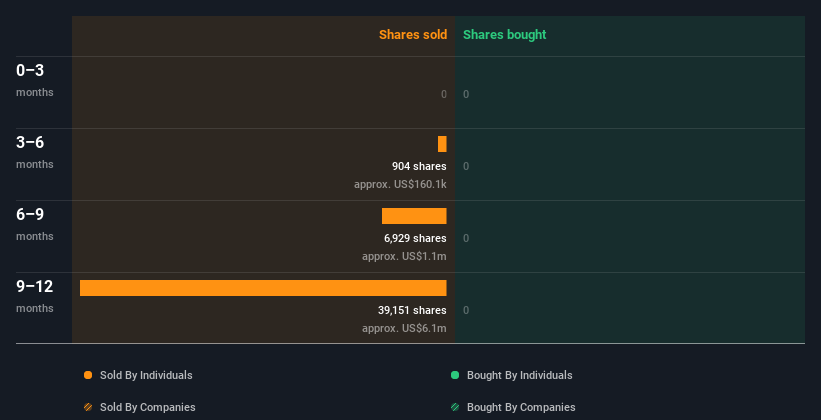The image size is (821, 420).
Task: Click the approx. US$160.1k value
Action: 401,184
